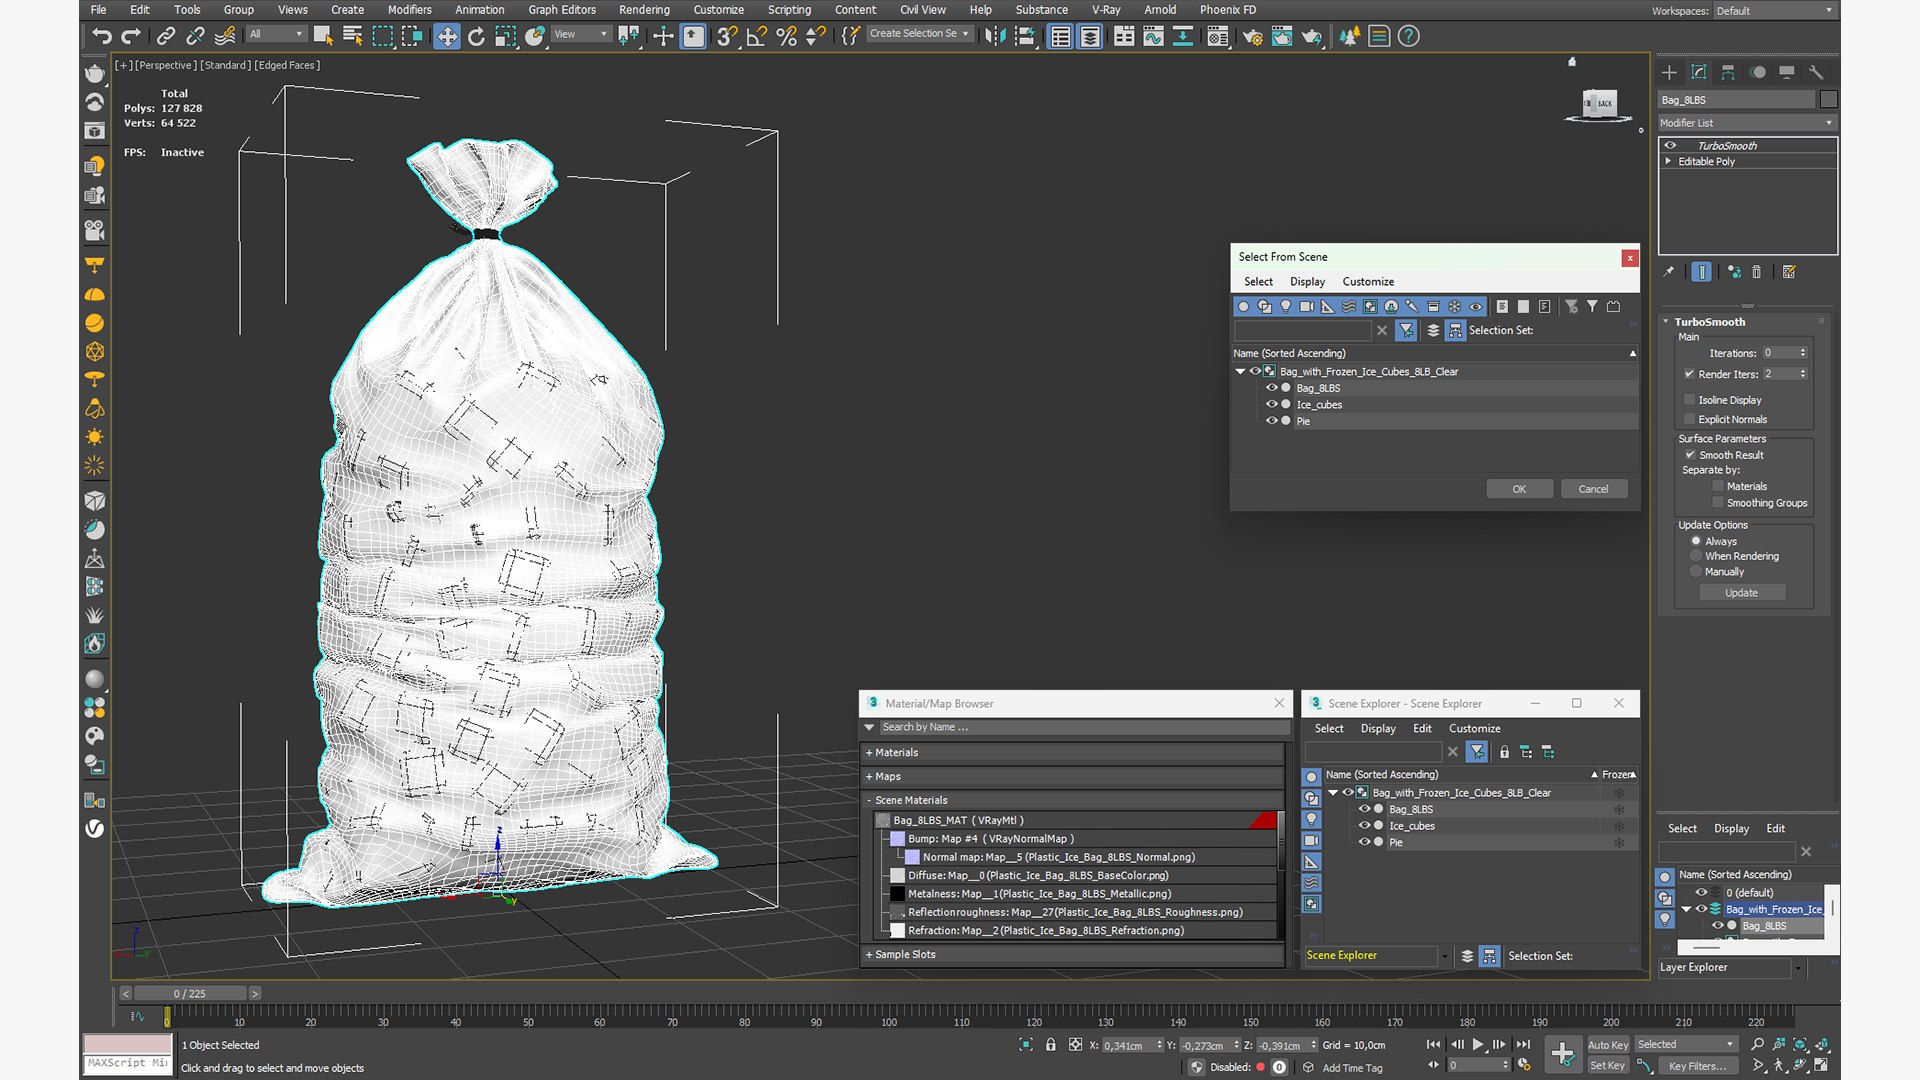The image size is (1920, 1080).
Task: Click Cancel in Select From Scene dialog
Action: click(1593, 489)
